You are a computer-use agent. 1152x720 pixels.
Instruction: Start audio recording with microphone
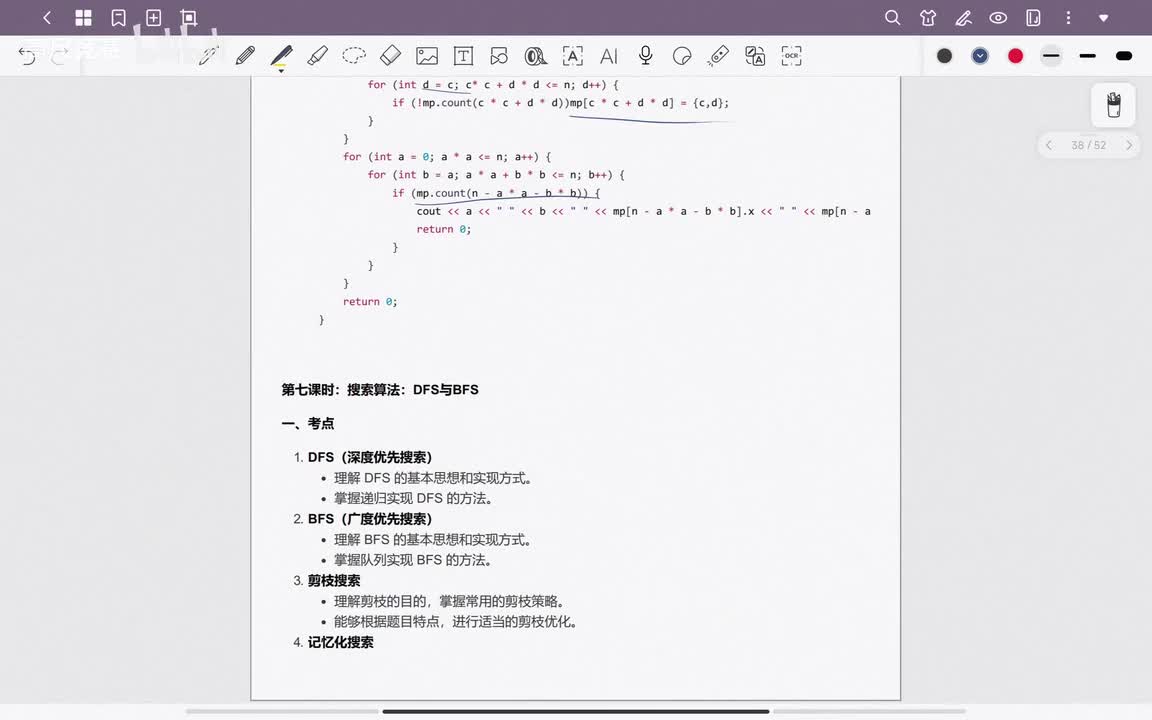pyautogui.click(x=646, y=56)
